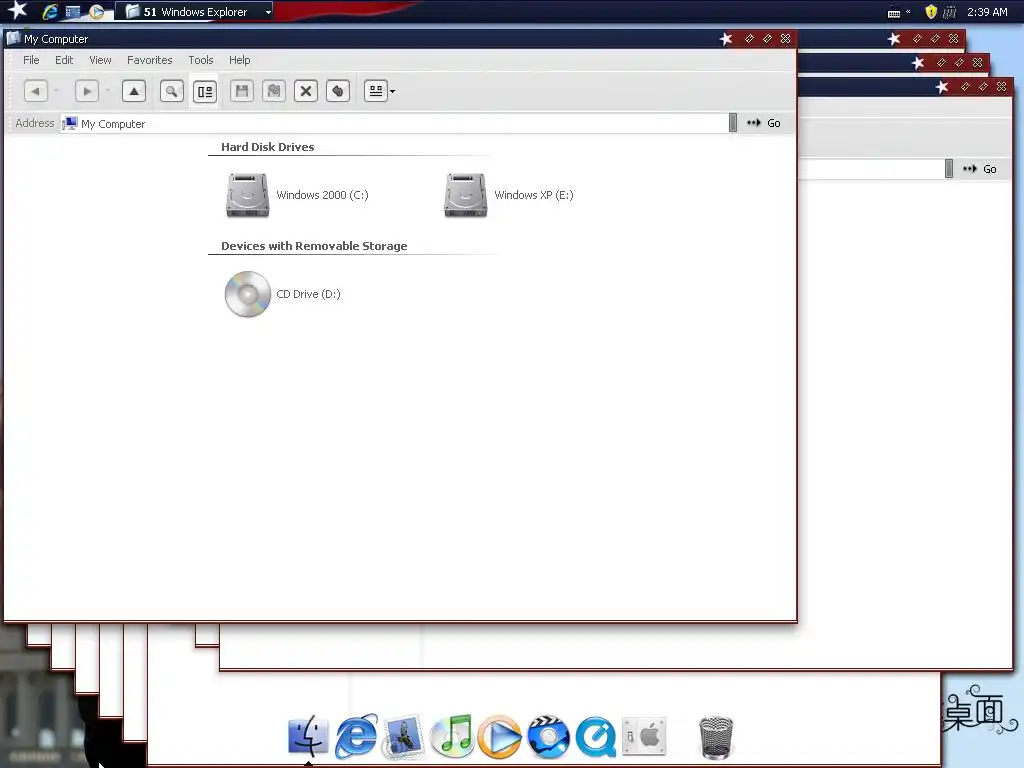This screenshot has height=768, width=1024.
Task: Click the Show Desktop quick launch icon
Action: 72,12
